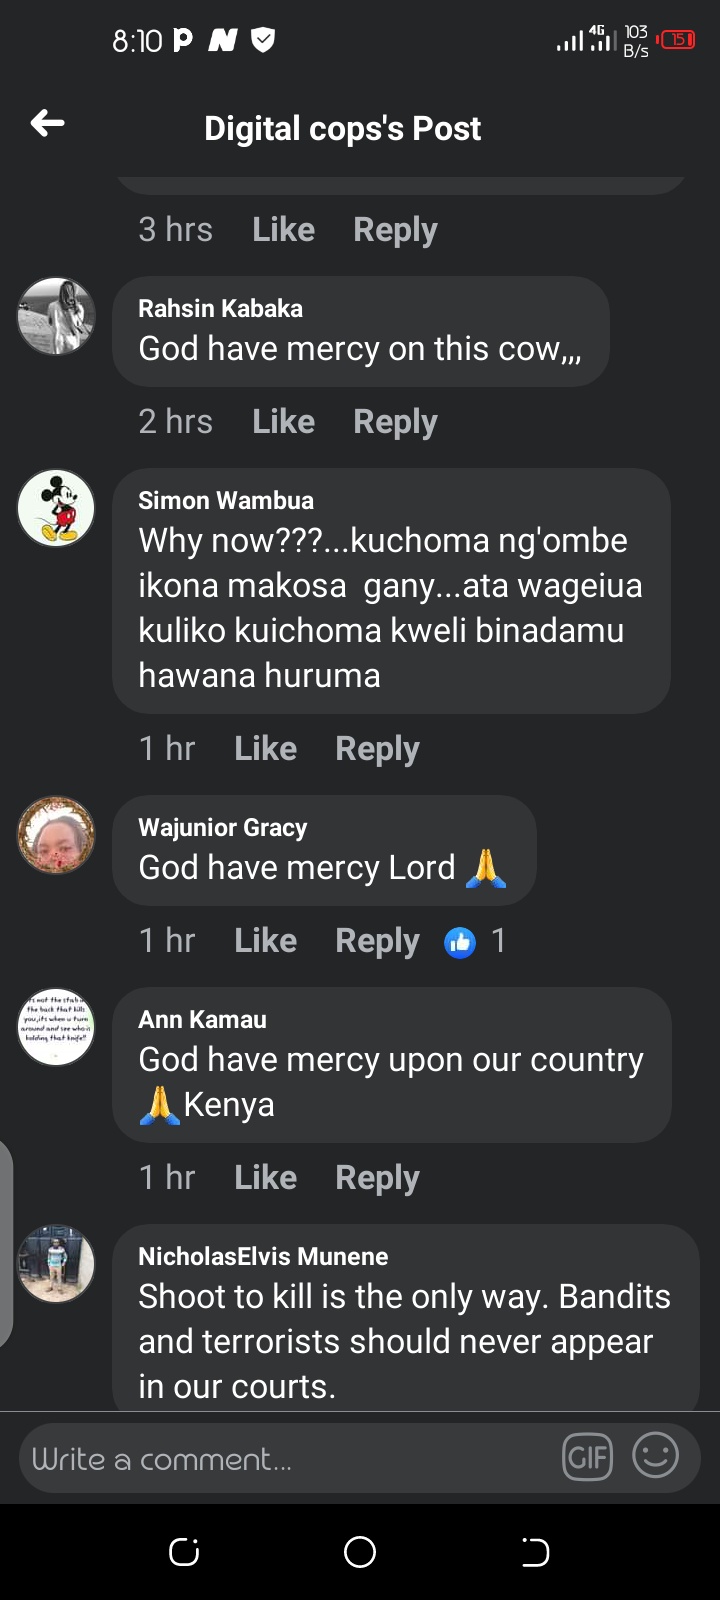720x1600 pixels.
Task: Open the emoji smiley picker
Action: click(x=656, y=1456)
